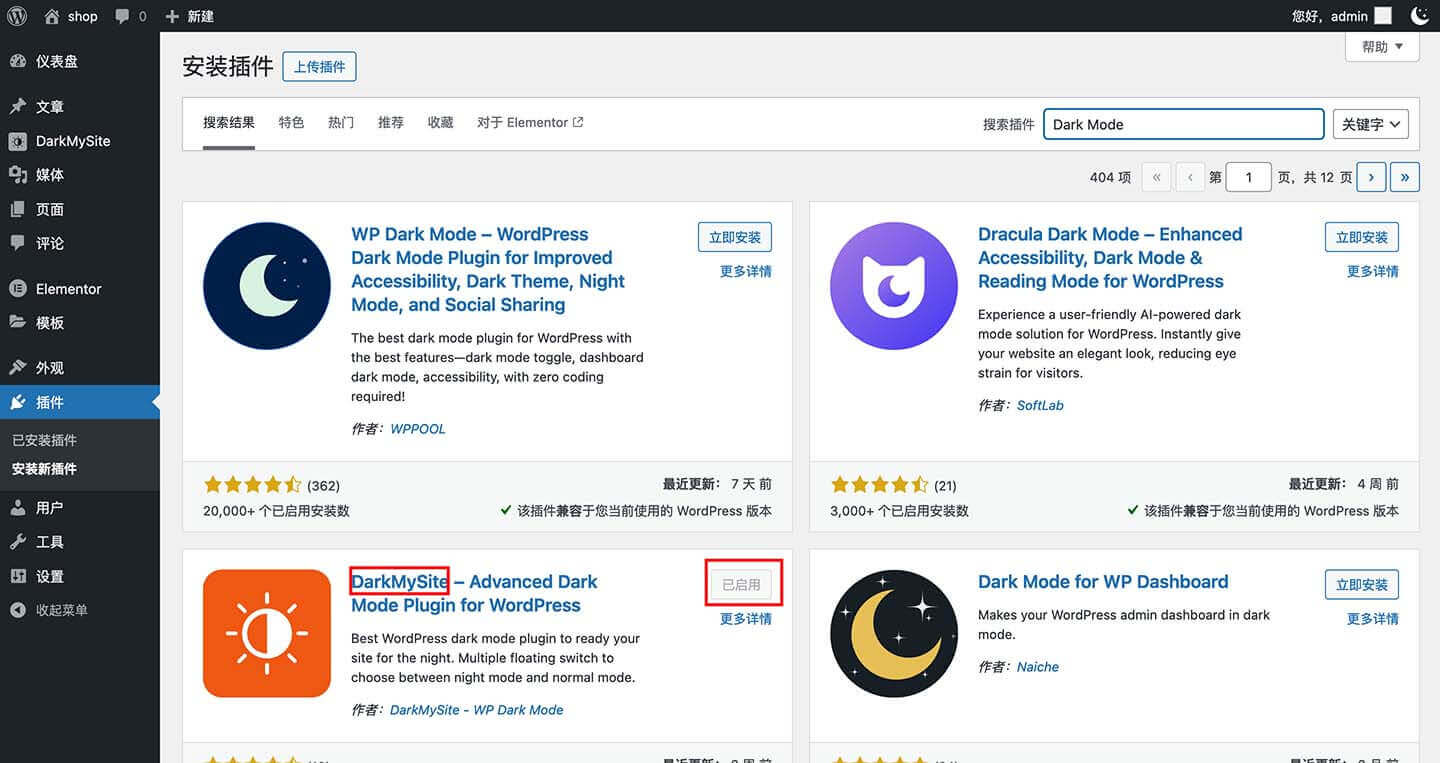The width and height of the screenshot is (1440, 763).
Task: Click the DarkMySite orange sun thumbnail
Action: [x=267, y=634]
